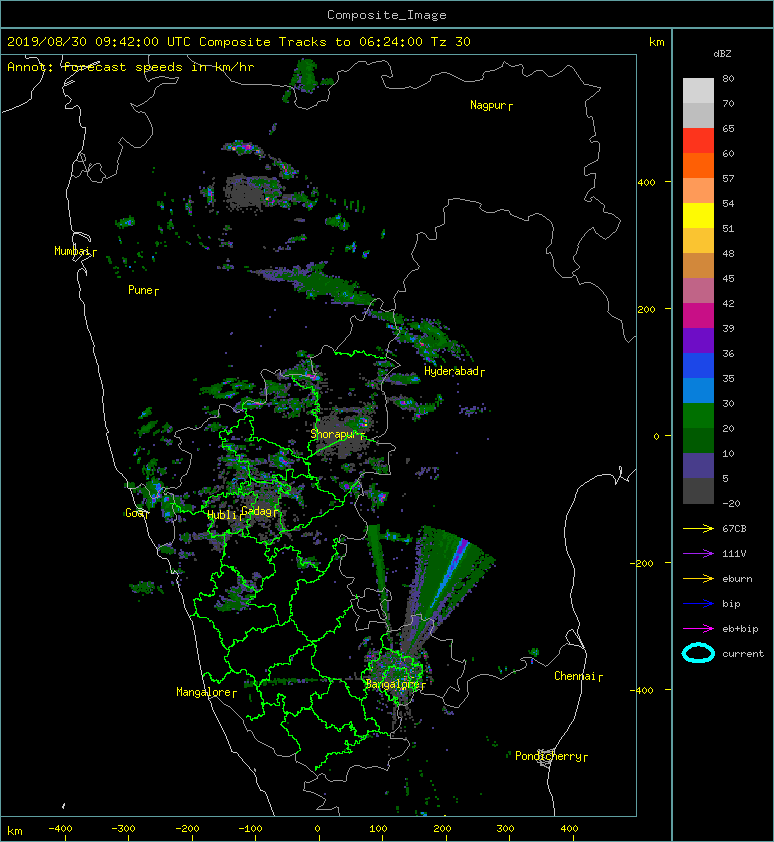The width and height of the screenshot is (774, 842).
Task: Click the Pune city label
Action: pos(143,291)
